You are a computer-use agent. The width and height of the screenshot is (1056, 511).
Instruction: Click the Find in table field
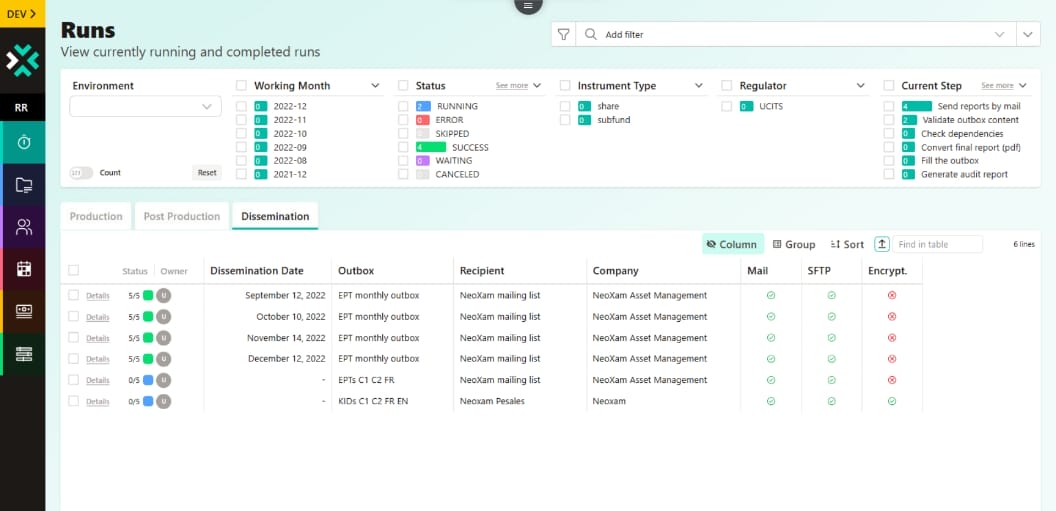[x=937, y=244]
